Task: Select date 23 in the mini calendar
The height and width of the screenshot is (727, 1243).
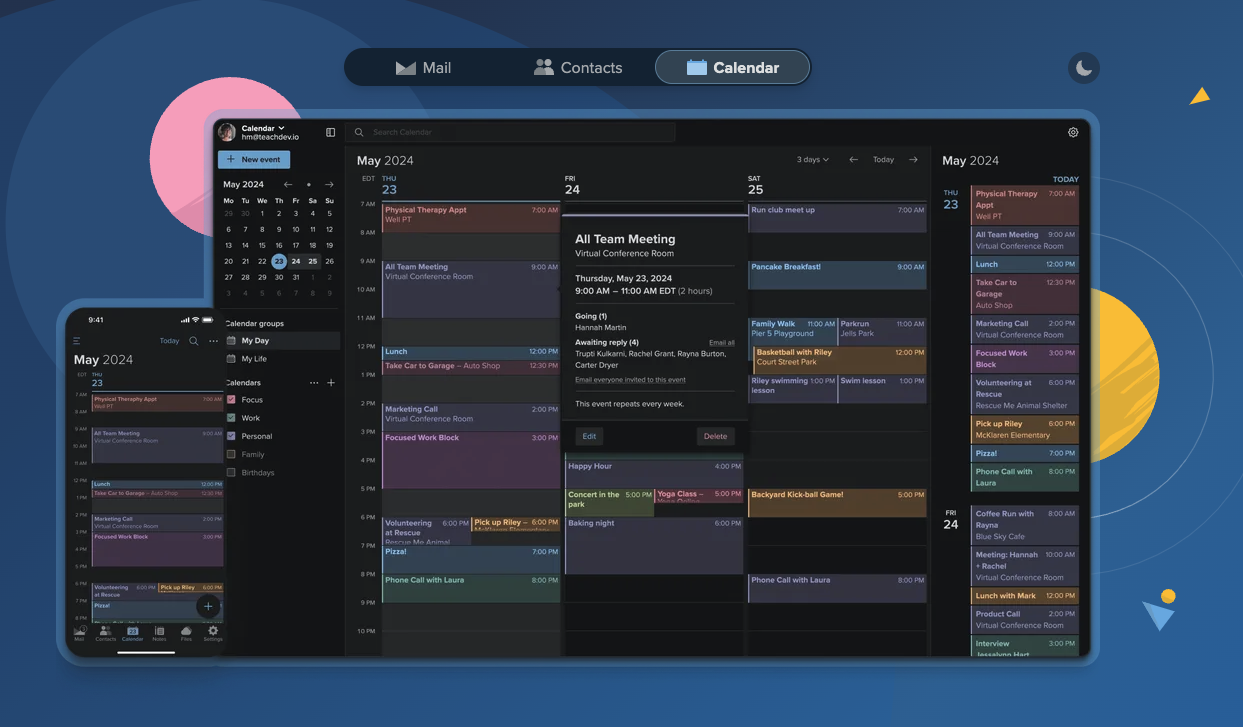Action: pyautogui.click(x=279, y=261)
